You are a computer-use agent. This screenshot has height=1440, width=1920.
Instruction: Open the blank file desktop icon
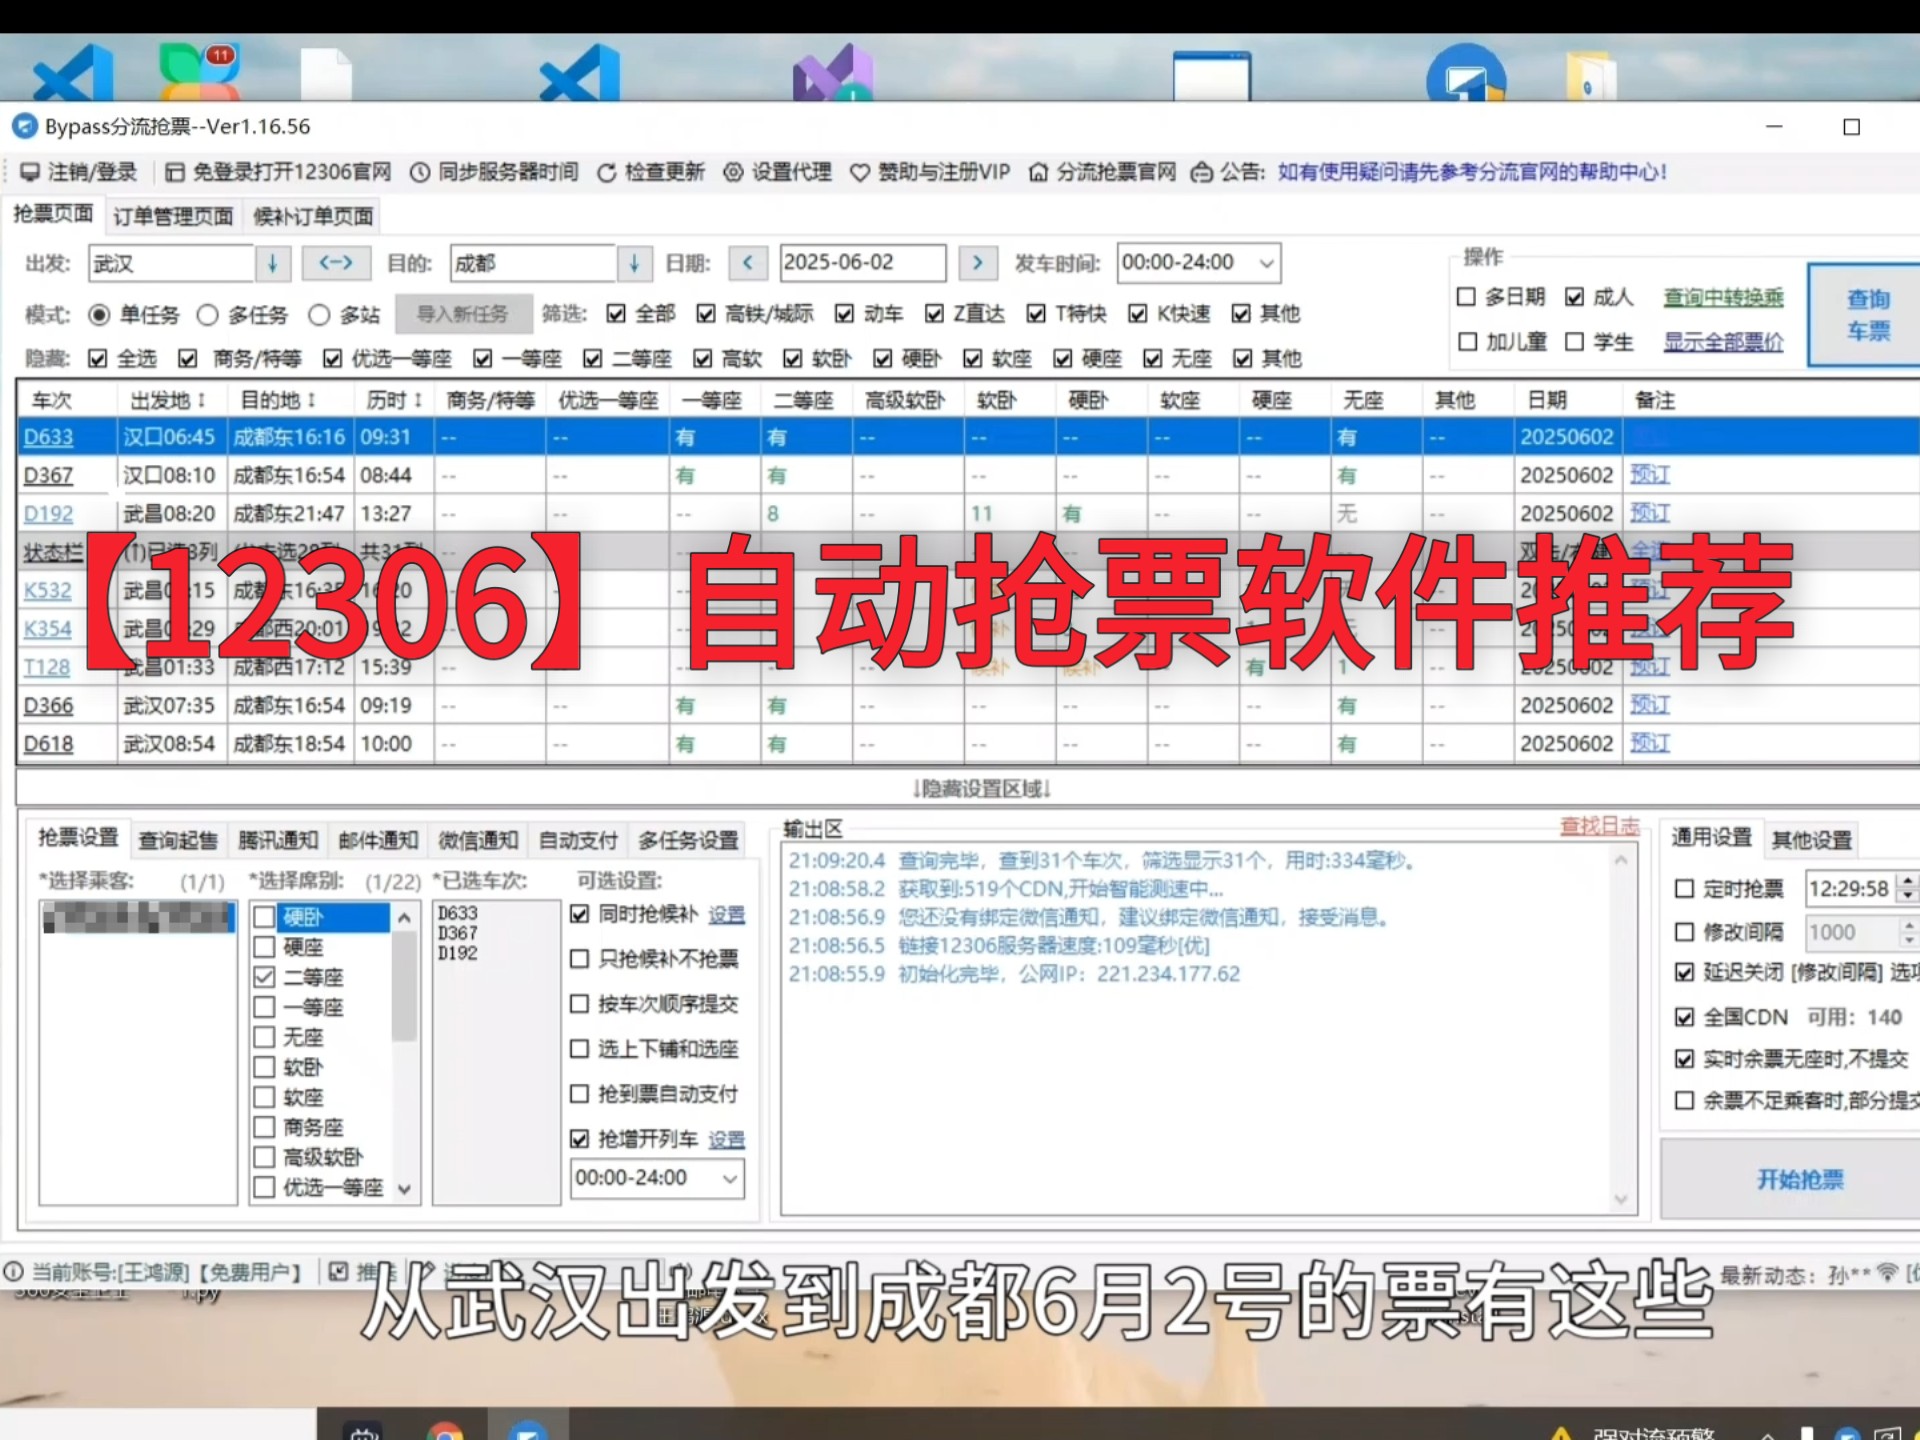(326, 74)
